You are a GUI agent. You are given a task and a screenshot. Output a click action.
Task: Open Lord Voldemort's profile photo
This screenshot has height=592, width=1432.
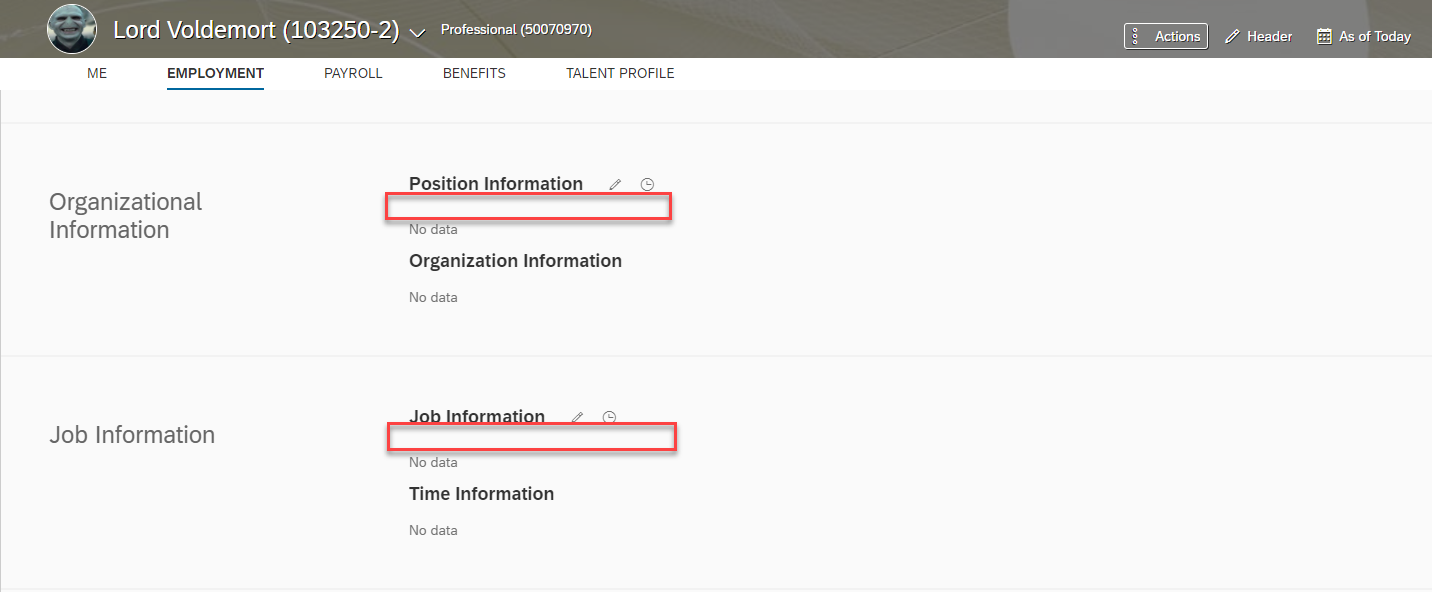click(x=72, y=29)
